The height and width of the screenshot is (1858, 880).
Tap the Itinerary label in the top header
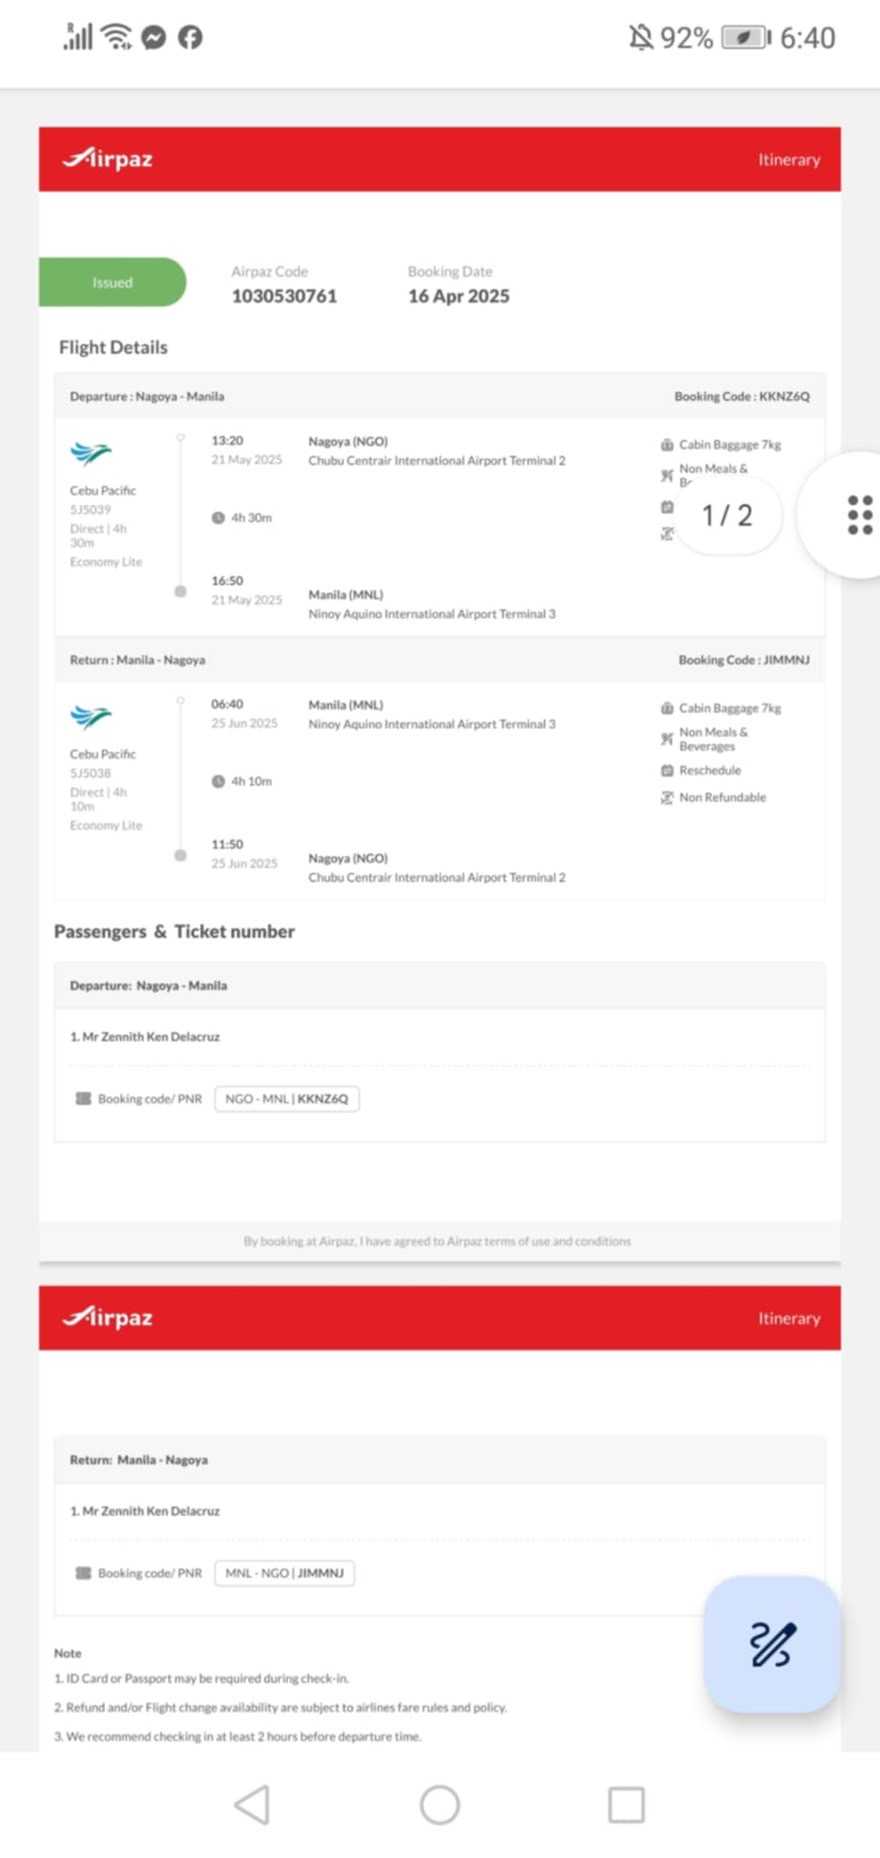point(788,159)
